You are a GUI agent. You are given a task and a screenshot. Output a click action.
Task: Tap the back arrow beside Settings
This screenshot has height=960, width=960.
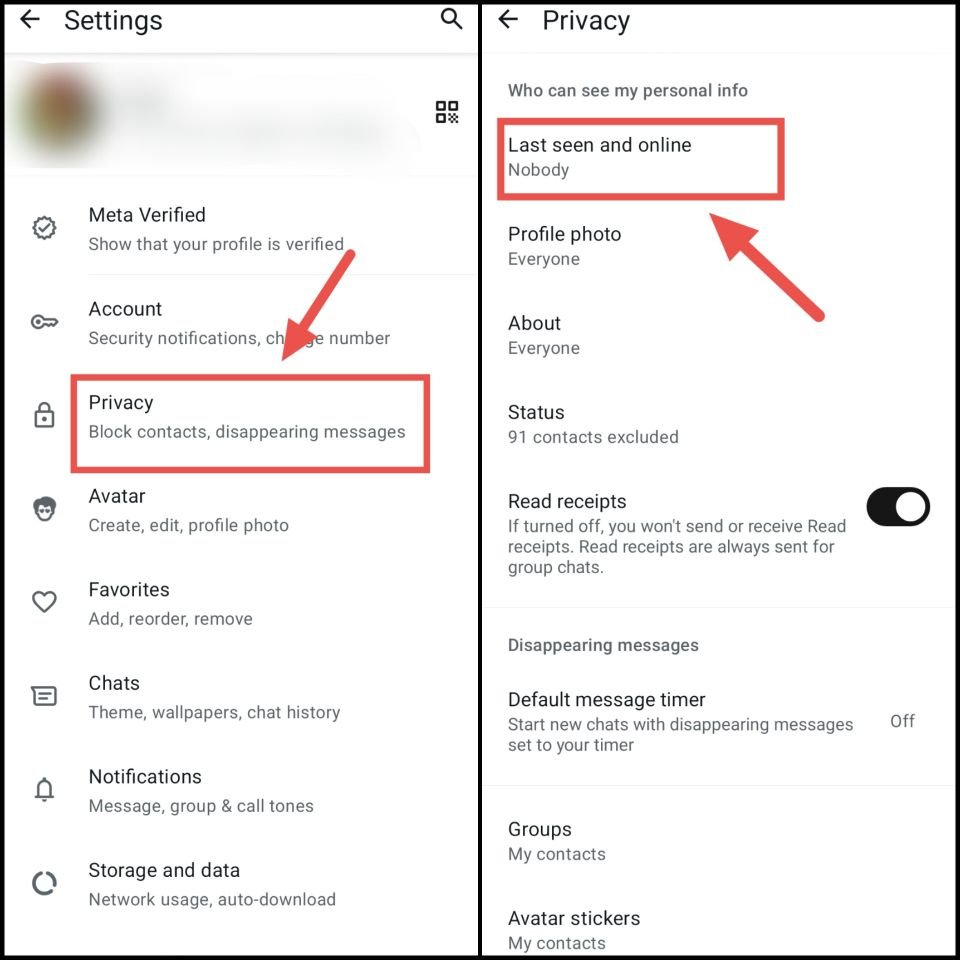[x=29, y=20]
